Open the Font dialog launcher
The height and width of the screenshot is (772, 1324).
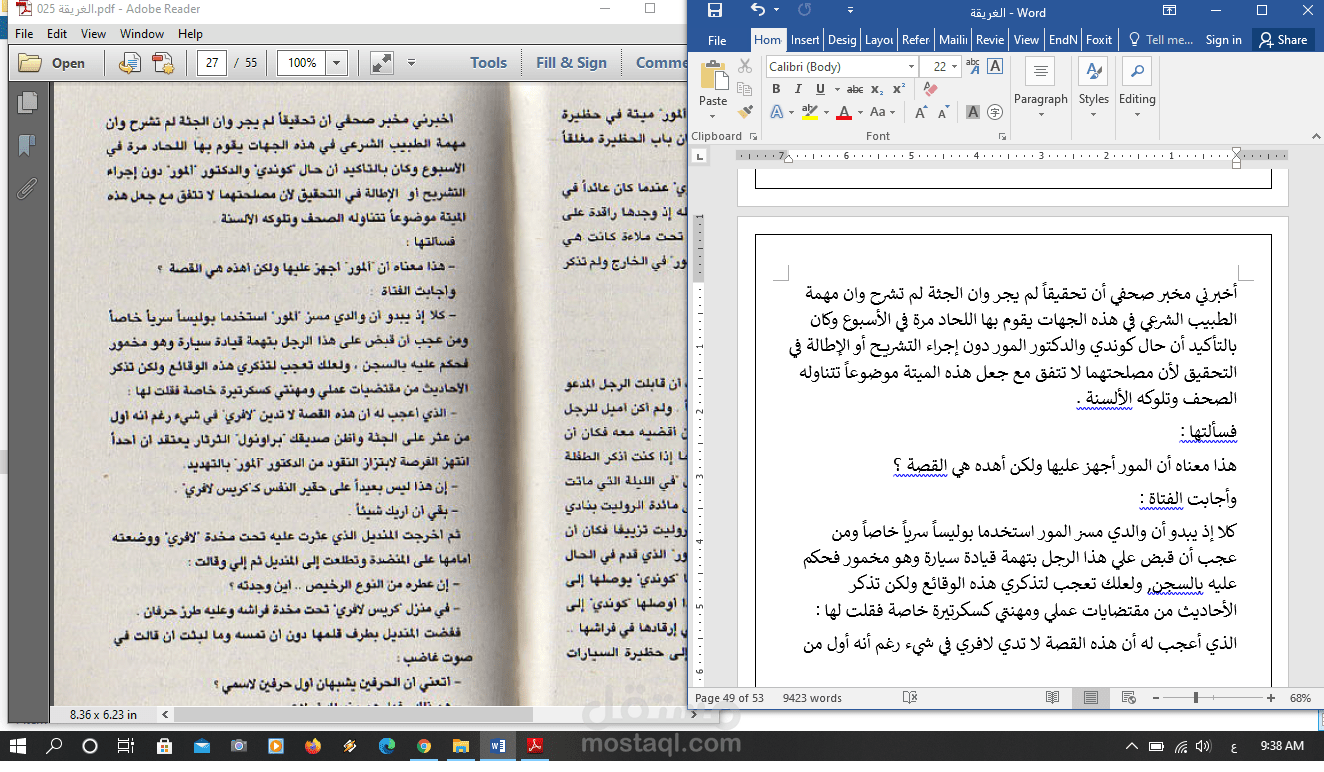click(1002, 136)
